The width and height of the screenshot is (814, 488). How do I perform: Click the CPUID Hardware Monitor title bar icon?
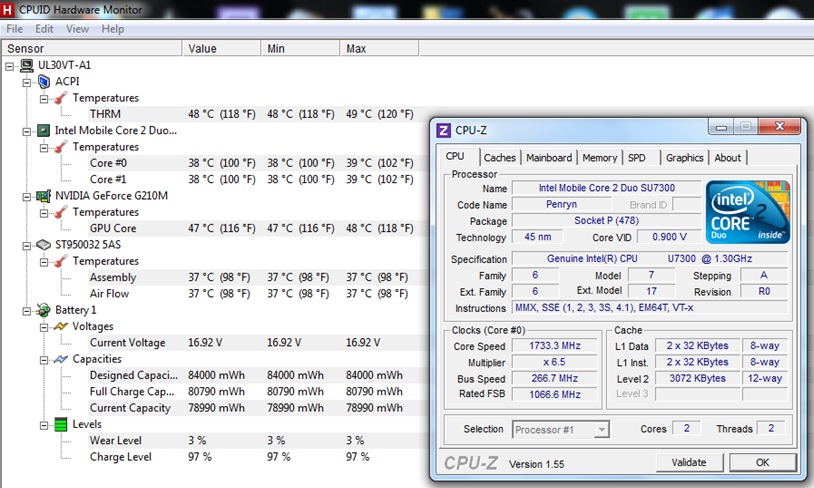[7, 9]
